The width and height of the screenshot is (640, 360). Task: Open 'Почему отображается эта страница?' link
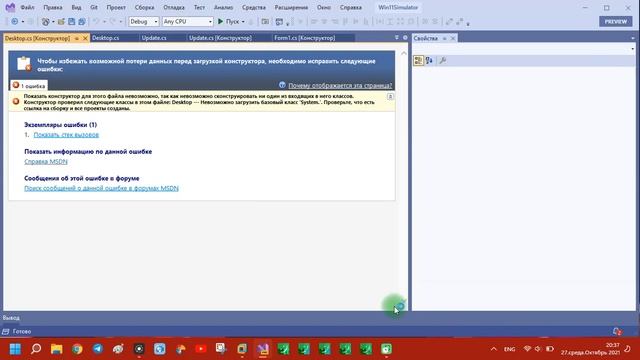pyautogui.click(x=340, y=85)
